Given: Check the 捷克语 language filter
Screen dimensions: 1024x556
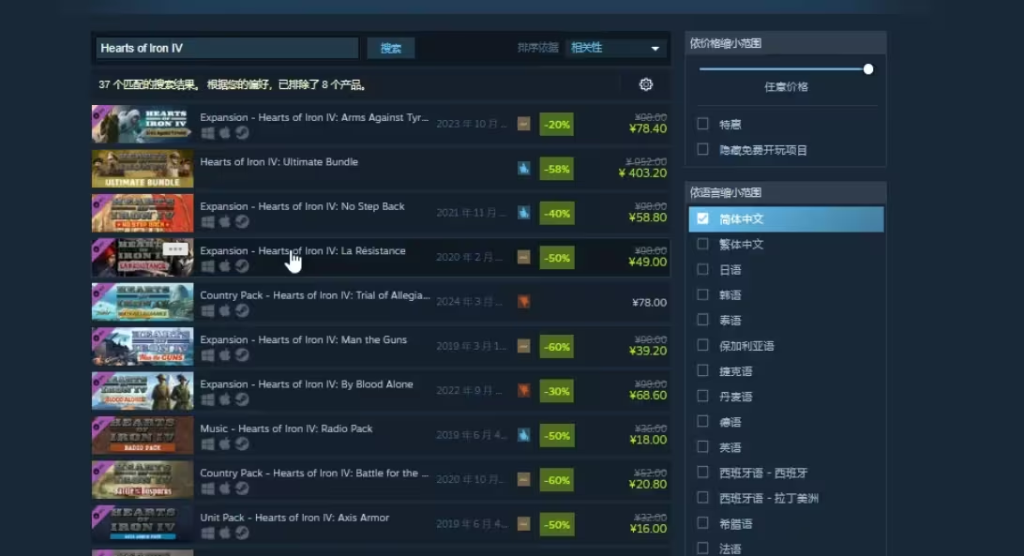Looking at the screenshot, I should point(703,370).
